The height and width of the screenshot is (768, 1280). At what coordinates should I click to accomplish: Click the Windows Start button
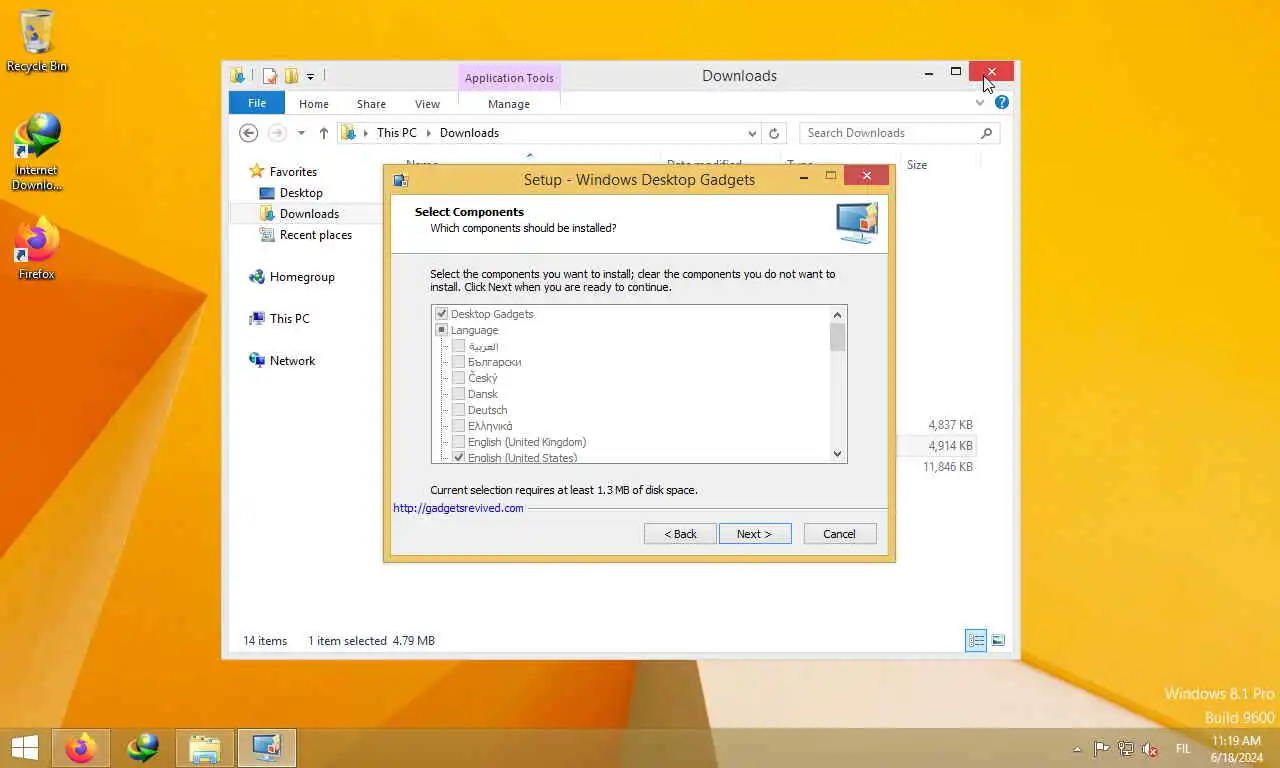(24, 748)
